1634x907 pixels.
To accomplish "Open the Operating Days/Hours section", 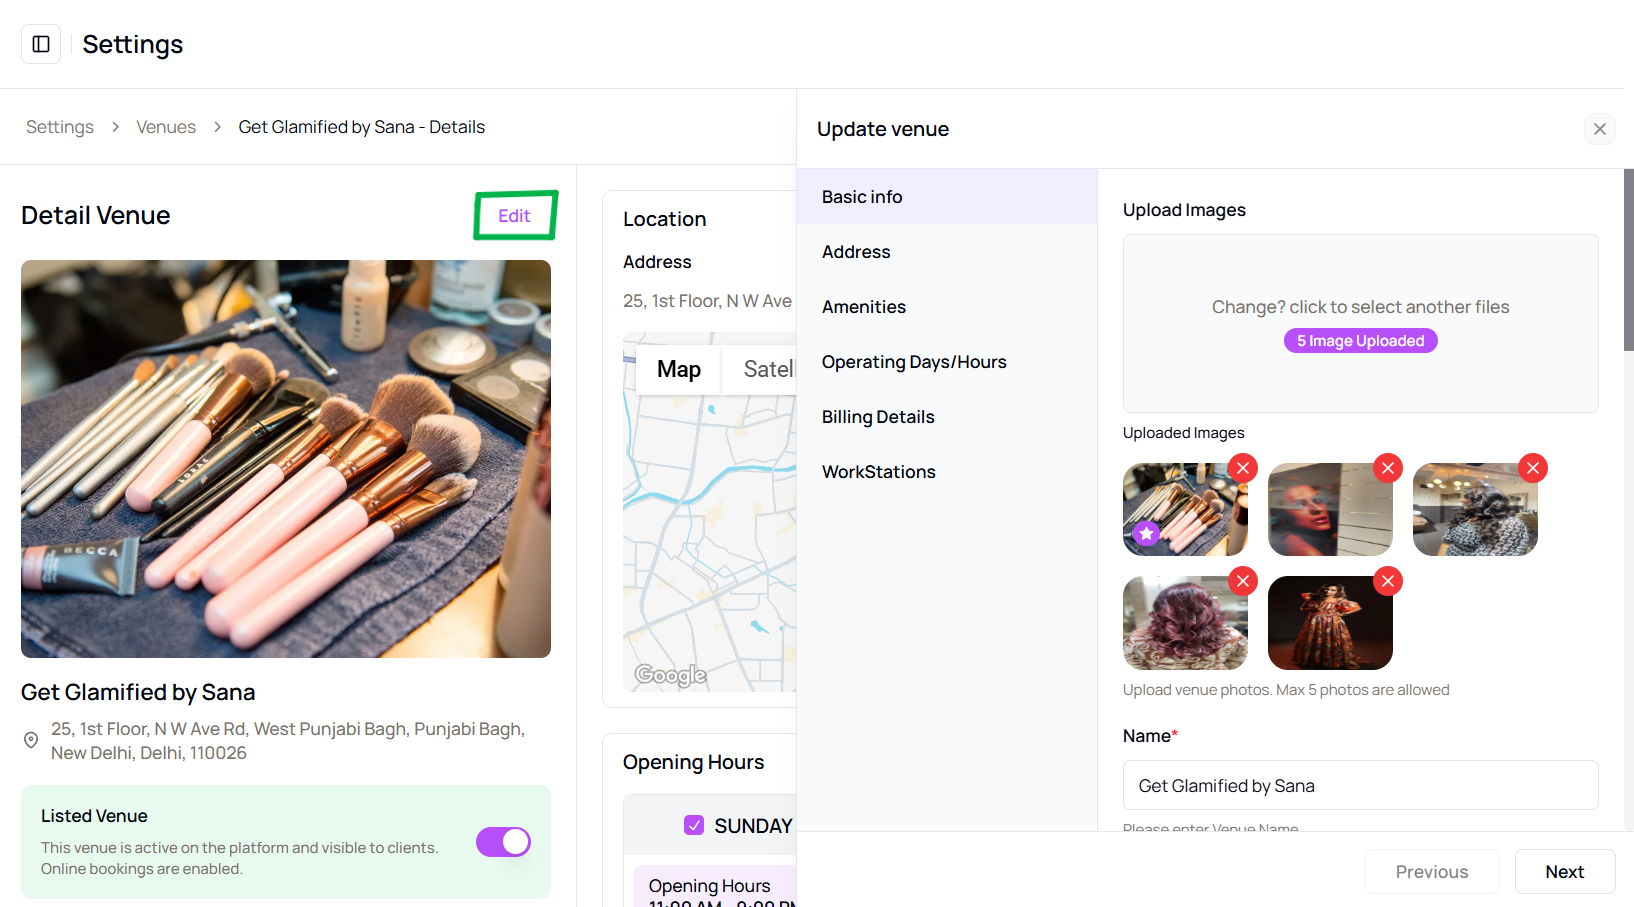I will pos(947,362).
